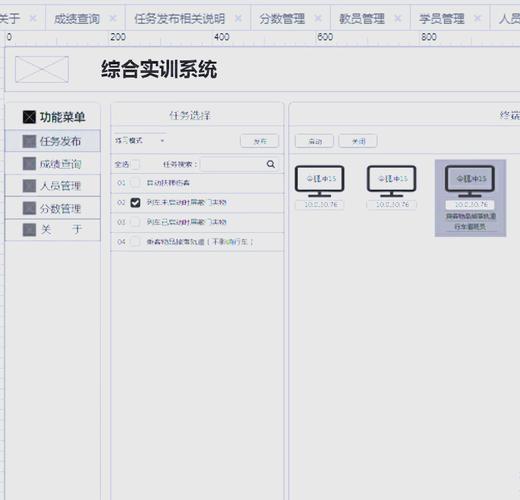This screenshot has width=520, height=500.
Task: Click the 综合实训系统 title heading
Action: [x=159, y=69]
